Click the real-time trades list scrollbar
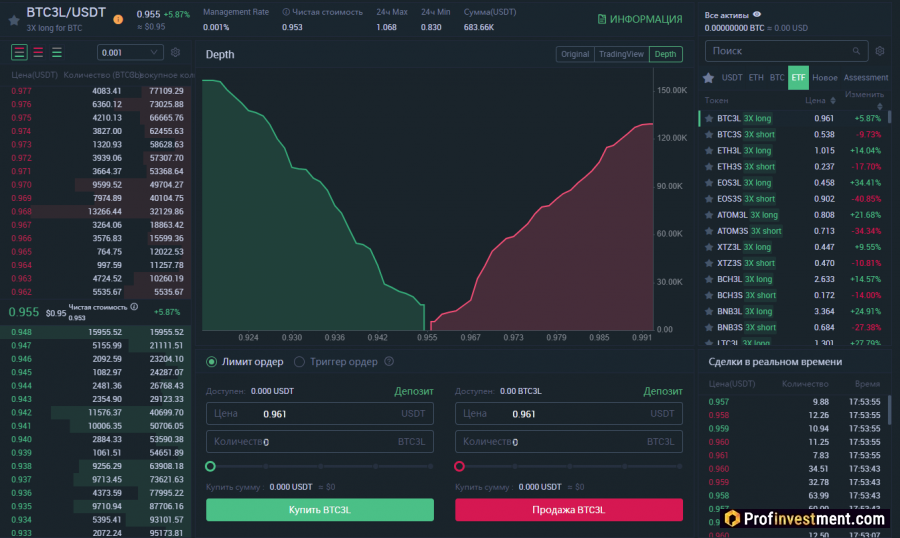 [890, 409]
